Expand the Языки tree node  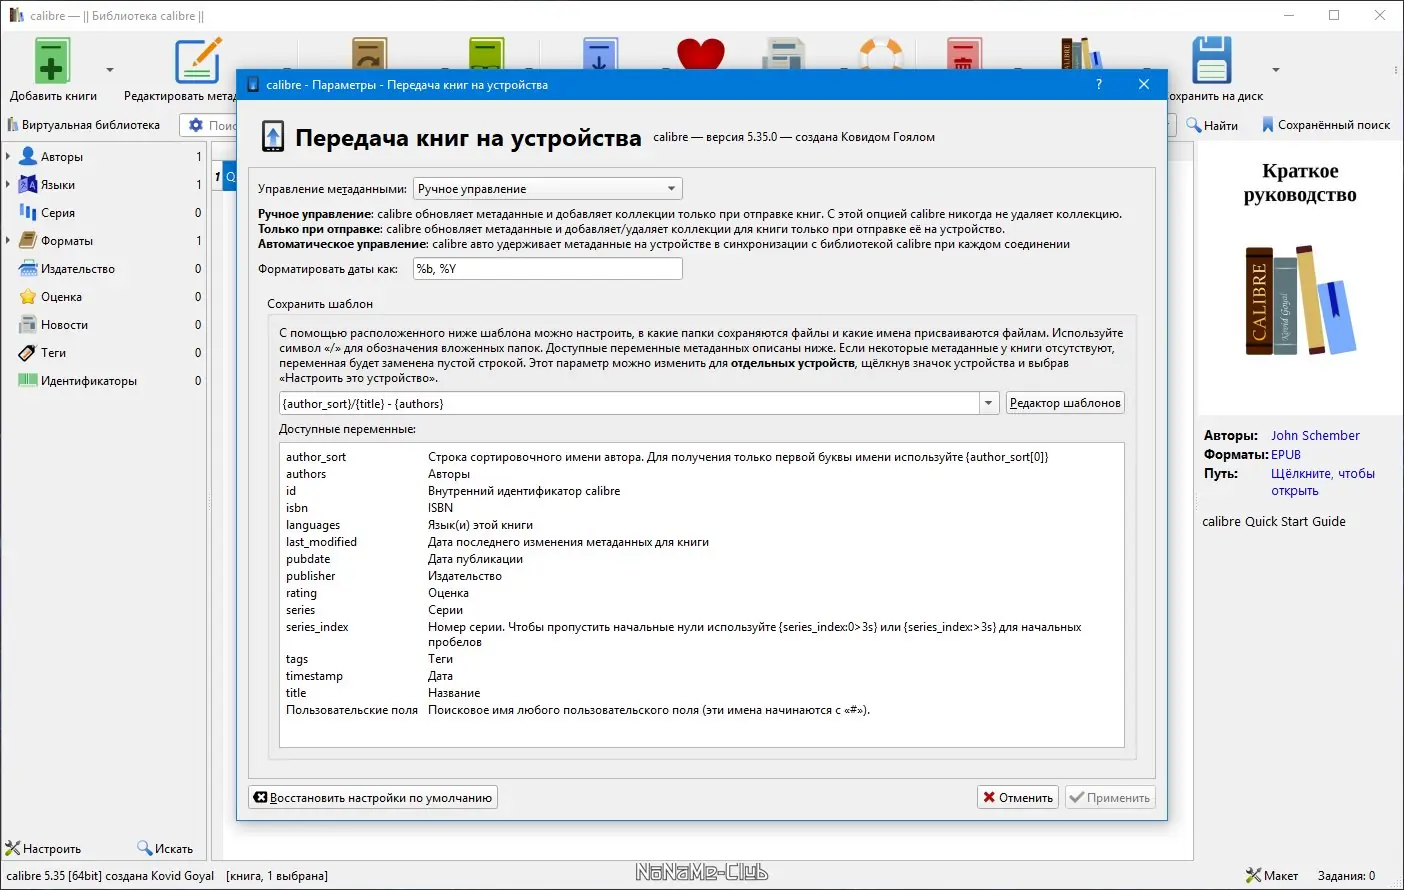pos(8,185)
